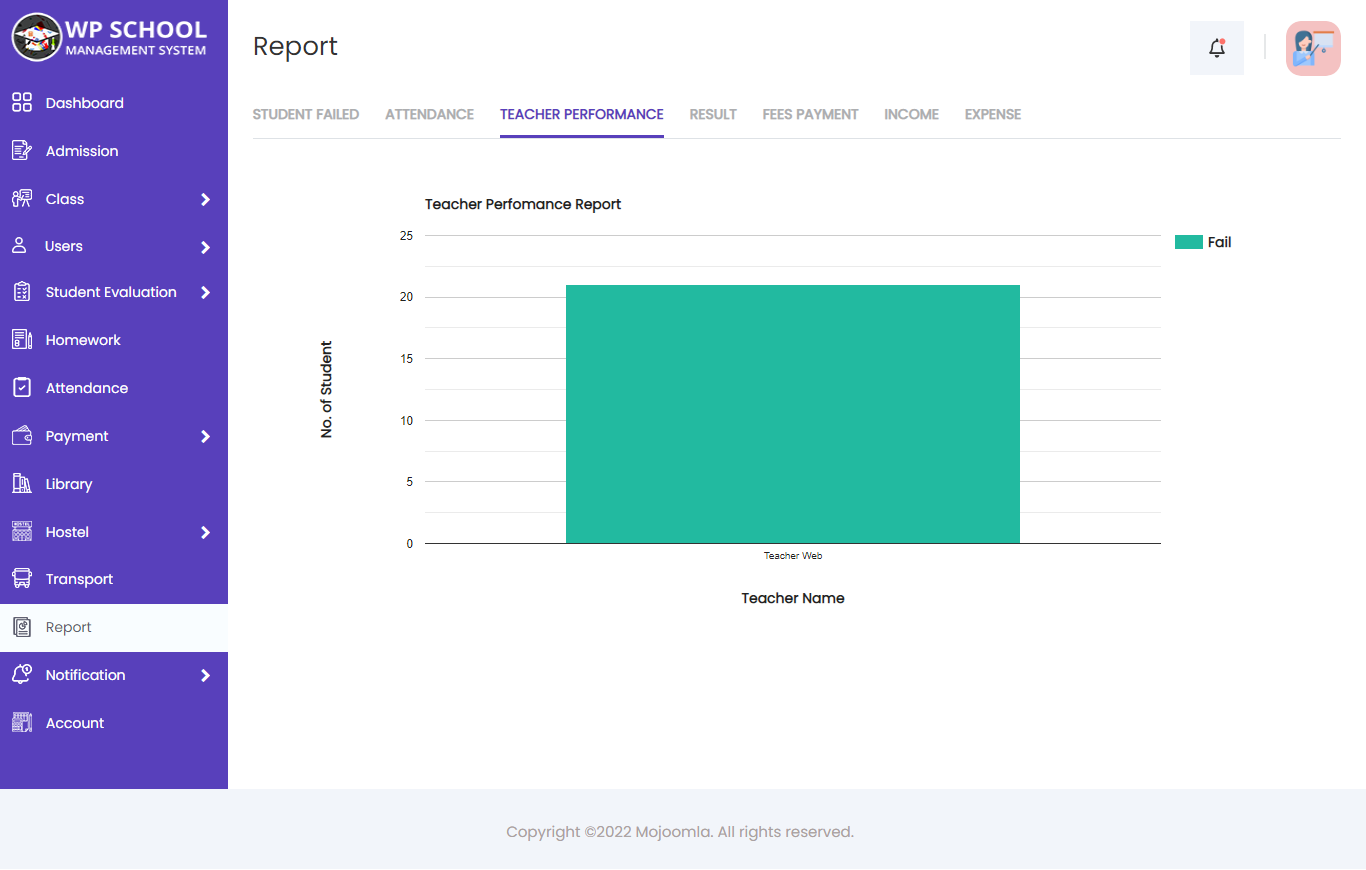Click the Users person icon

coord(19,245)
